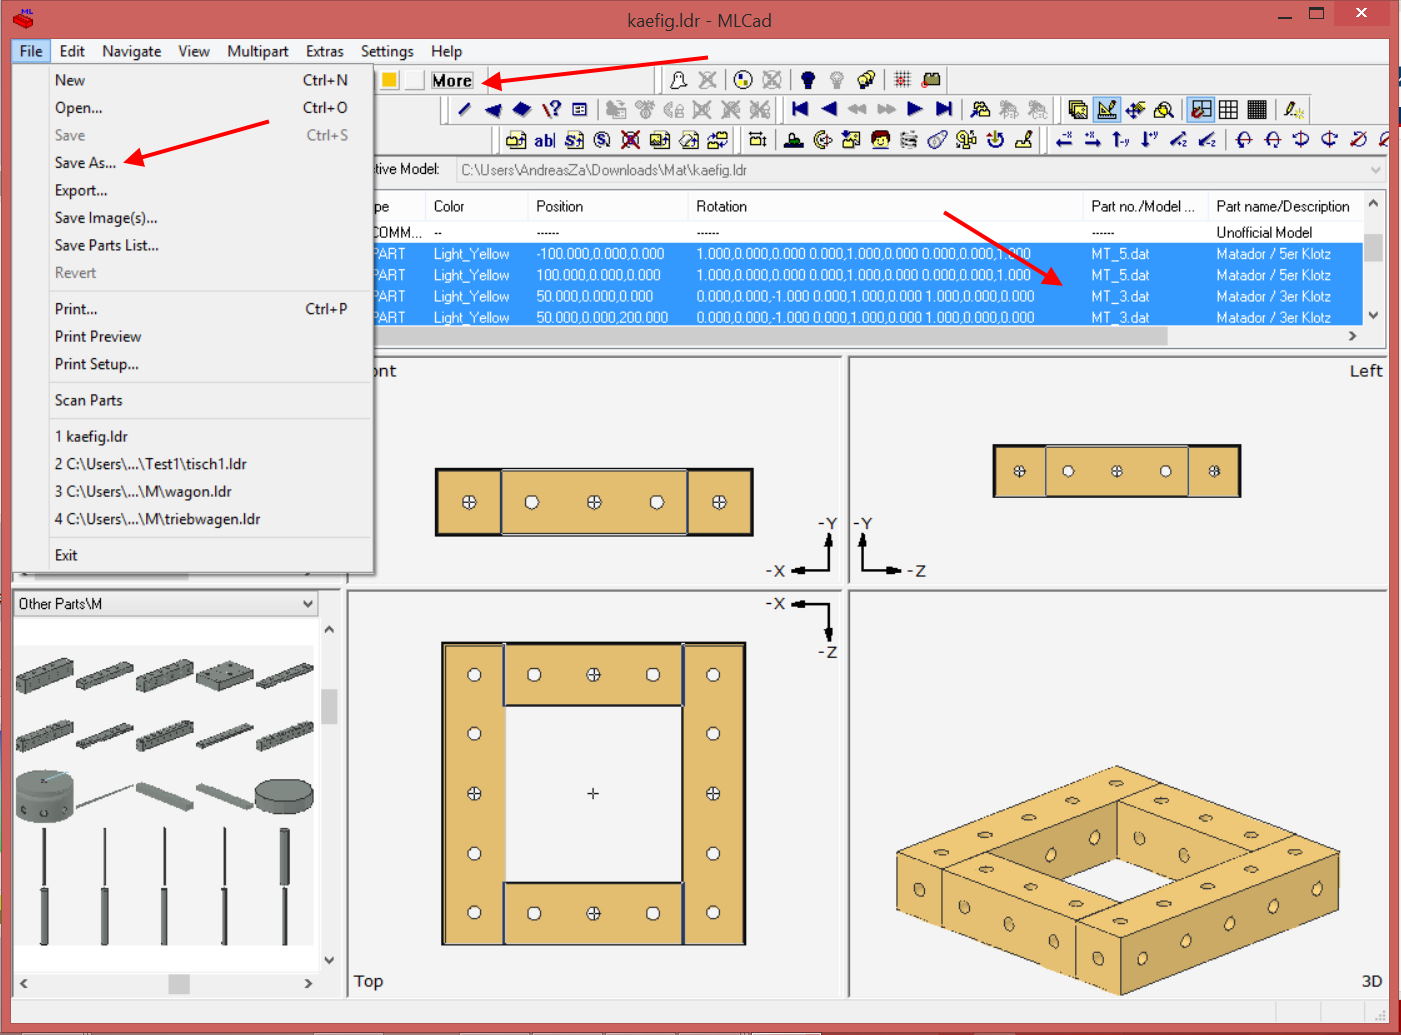Expand the Active Model path dropdown
The width and height of the screenshot is (1401, 1035).
1376,170
